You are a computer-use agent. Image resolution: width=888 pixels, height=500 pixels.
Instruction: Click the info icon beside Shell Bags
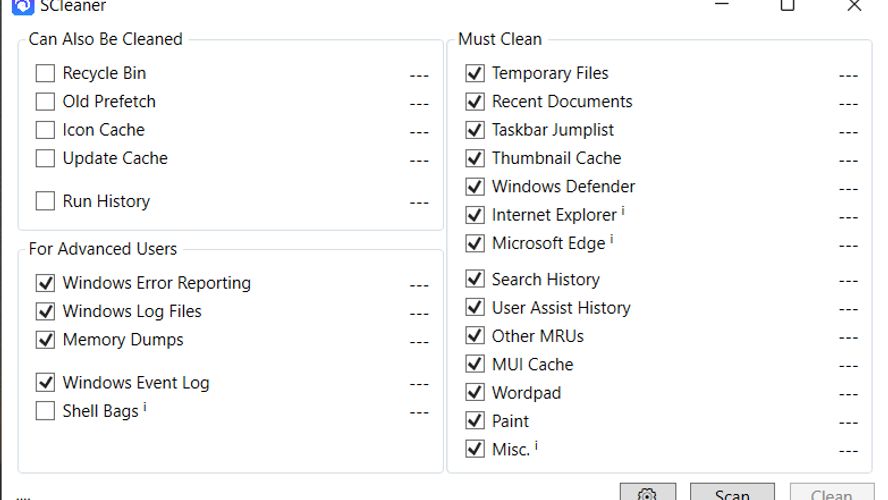click(x=145, y=407)
